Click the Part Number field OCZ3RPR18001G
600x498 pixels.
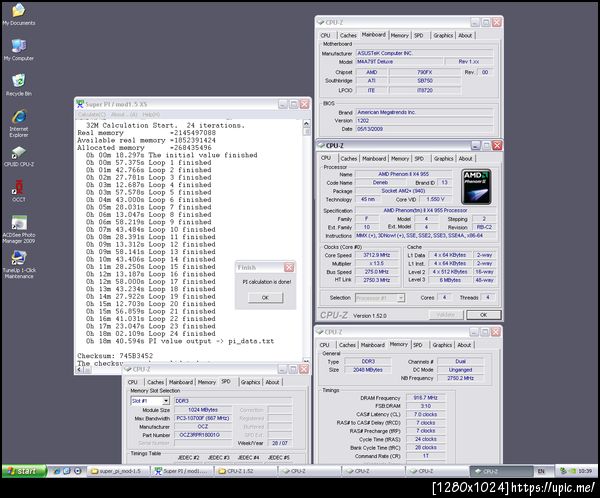203,435
